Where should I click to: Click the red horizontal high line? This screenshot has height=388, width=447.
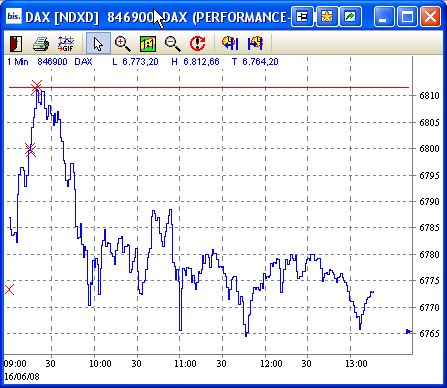pos(209,87)
